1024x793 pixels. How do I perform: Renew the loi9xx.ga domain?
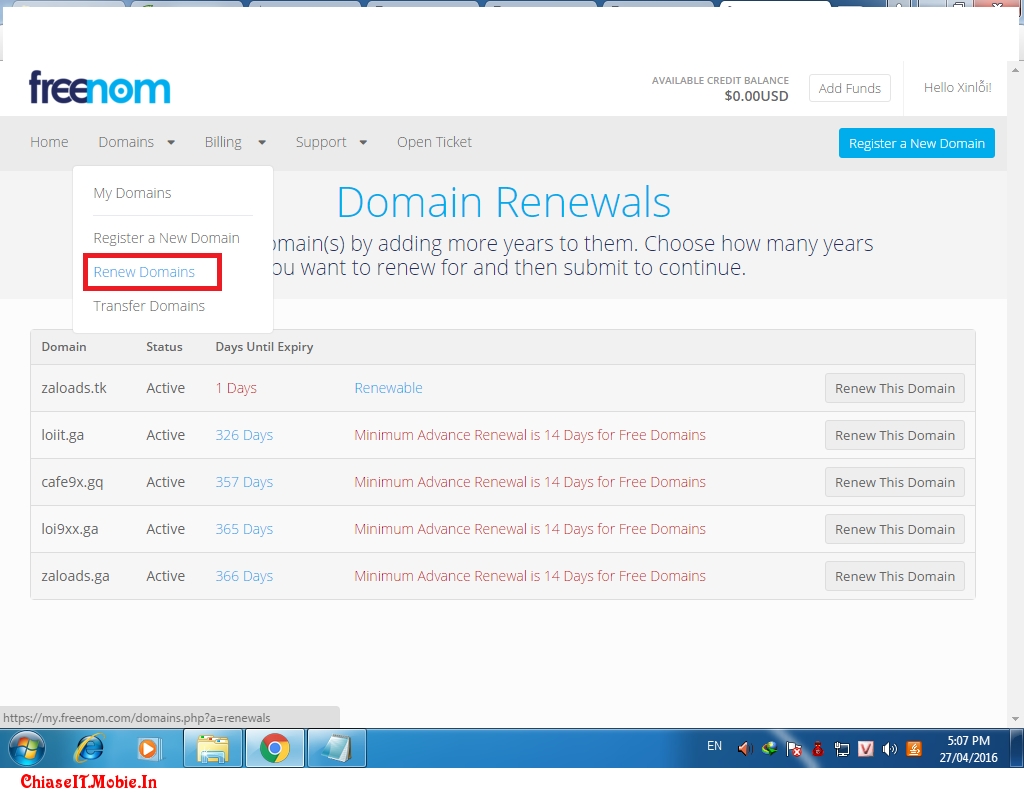pos(895,529)
